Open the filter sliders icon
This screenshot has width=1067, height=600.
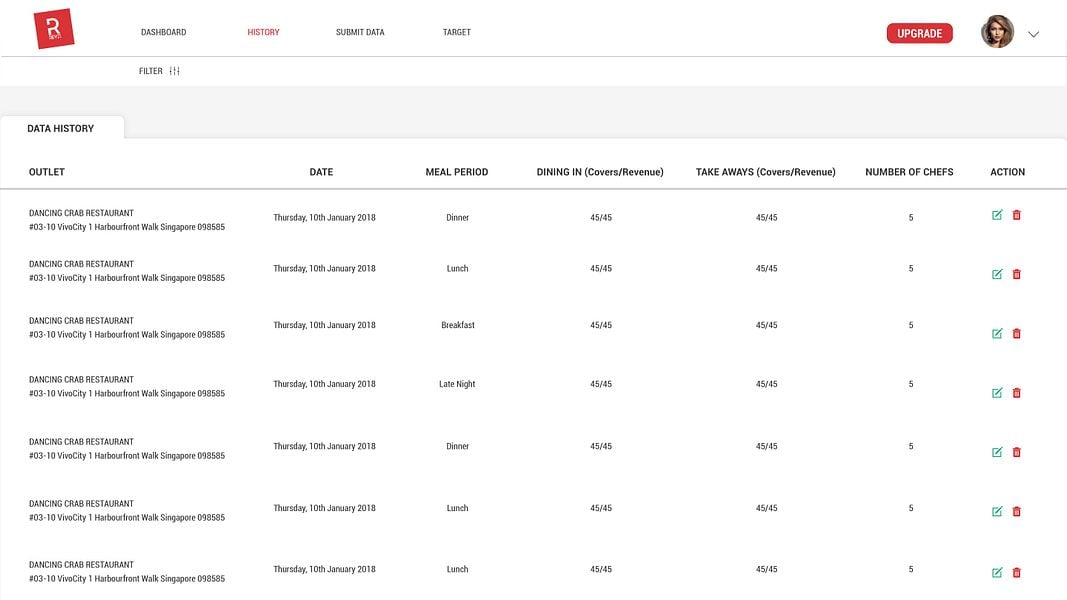[174, 71]
